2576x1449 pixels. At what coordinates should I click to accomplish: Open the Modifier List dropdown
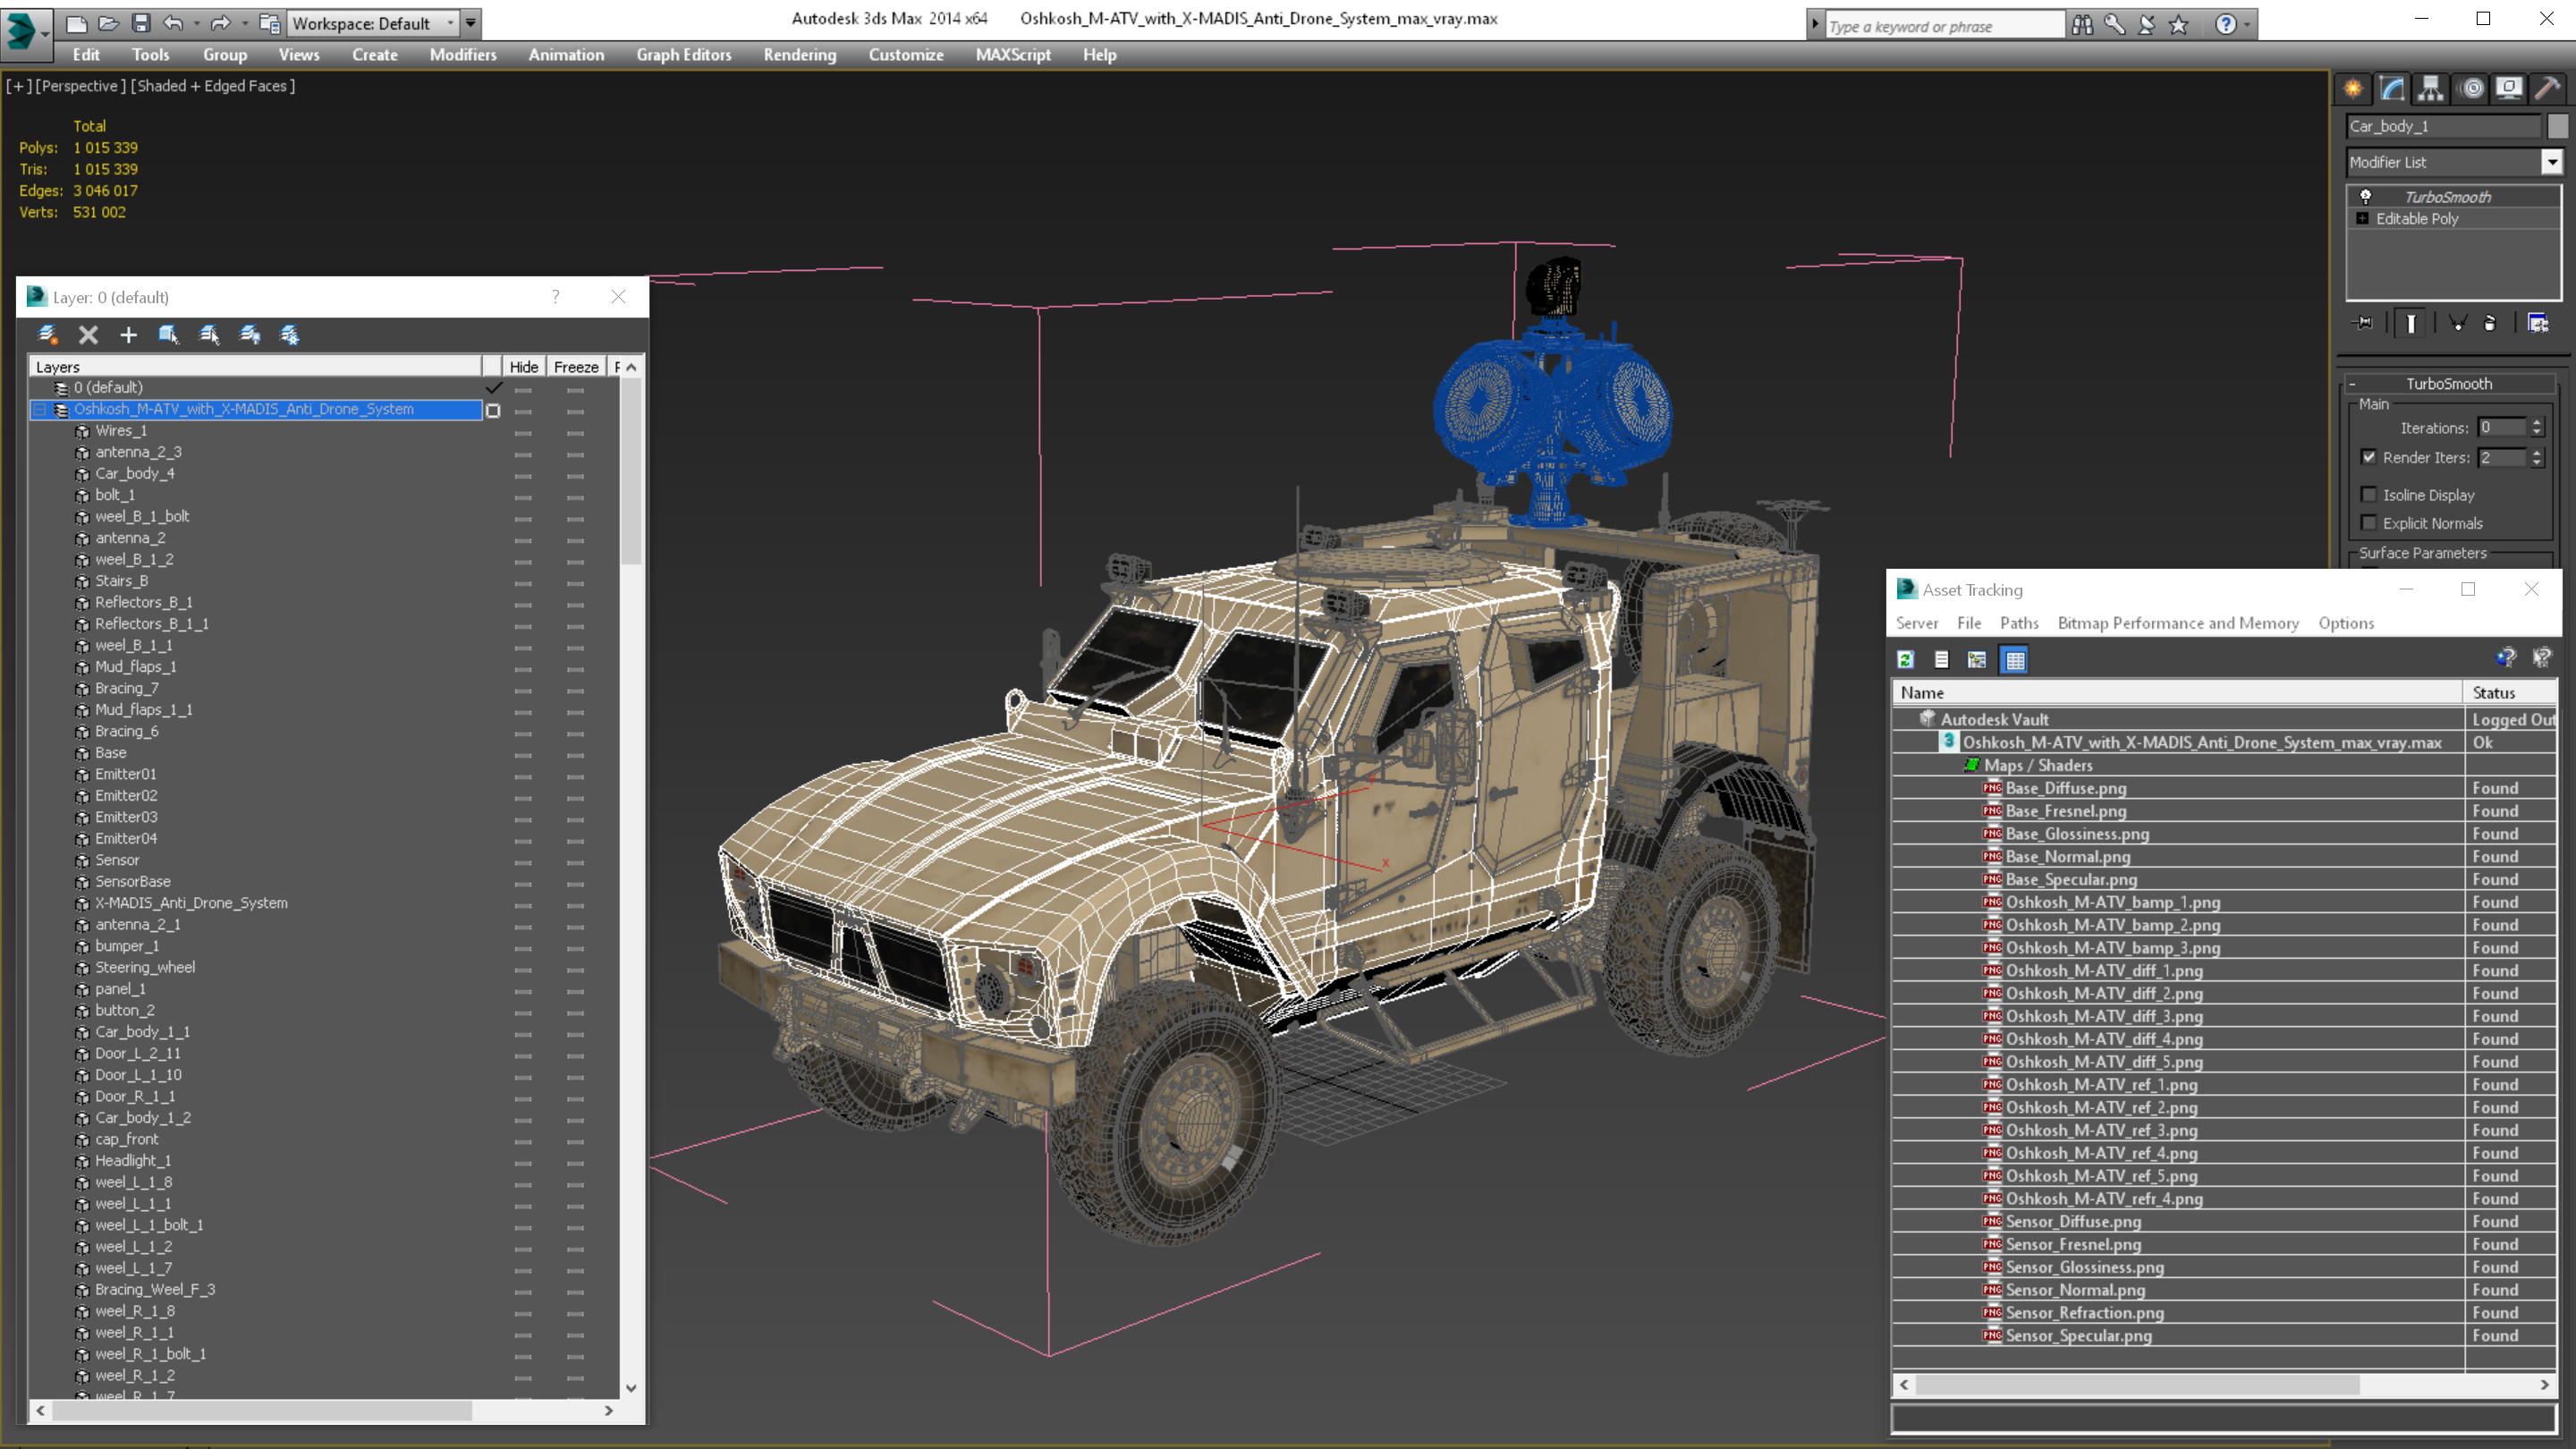tap(2551, 162)
